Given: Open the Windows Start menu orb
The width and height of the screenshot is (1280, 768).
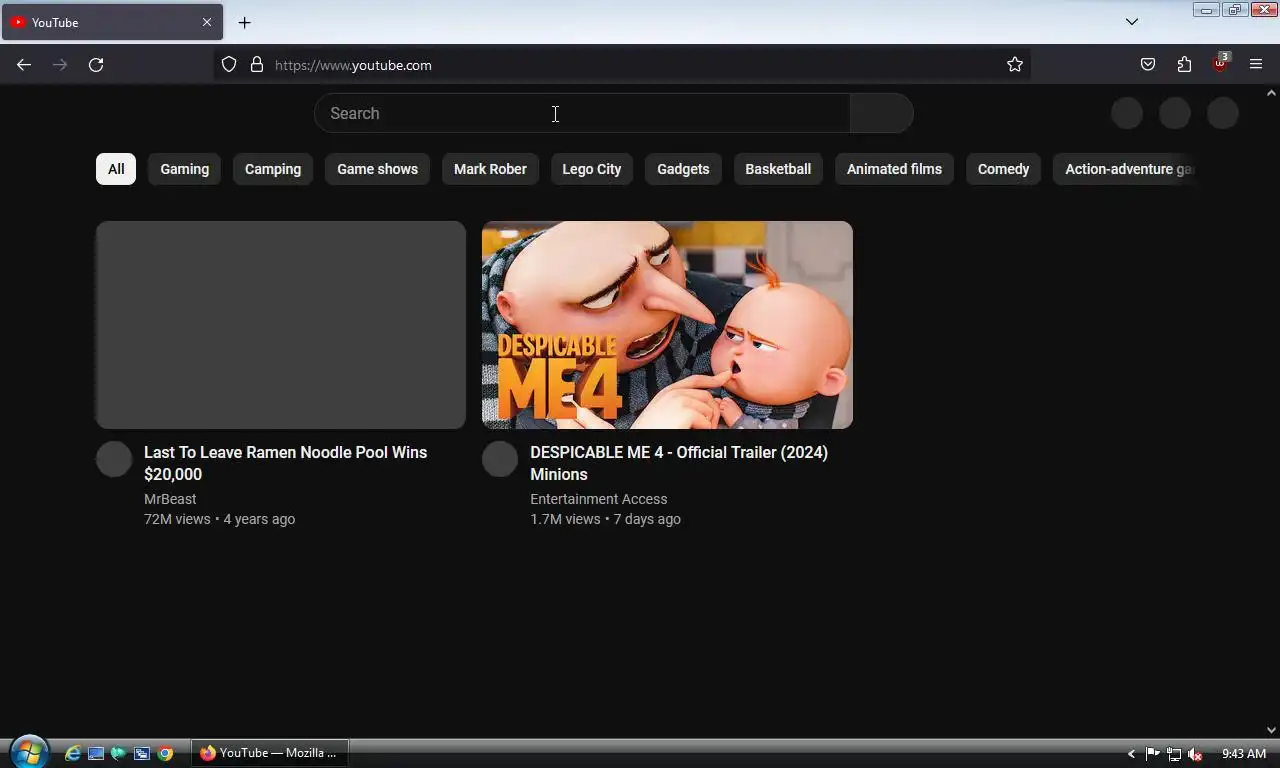Looking at the screenshot, I should click(28, 753).
